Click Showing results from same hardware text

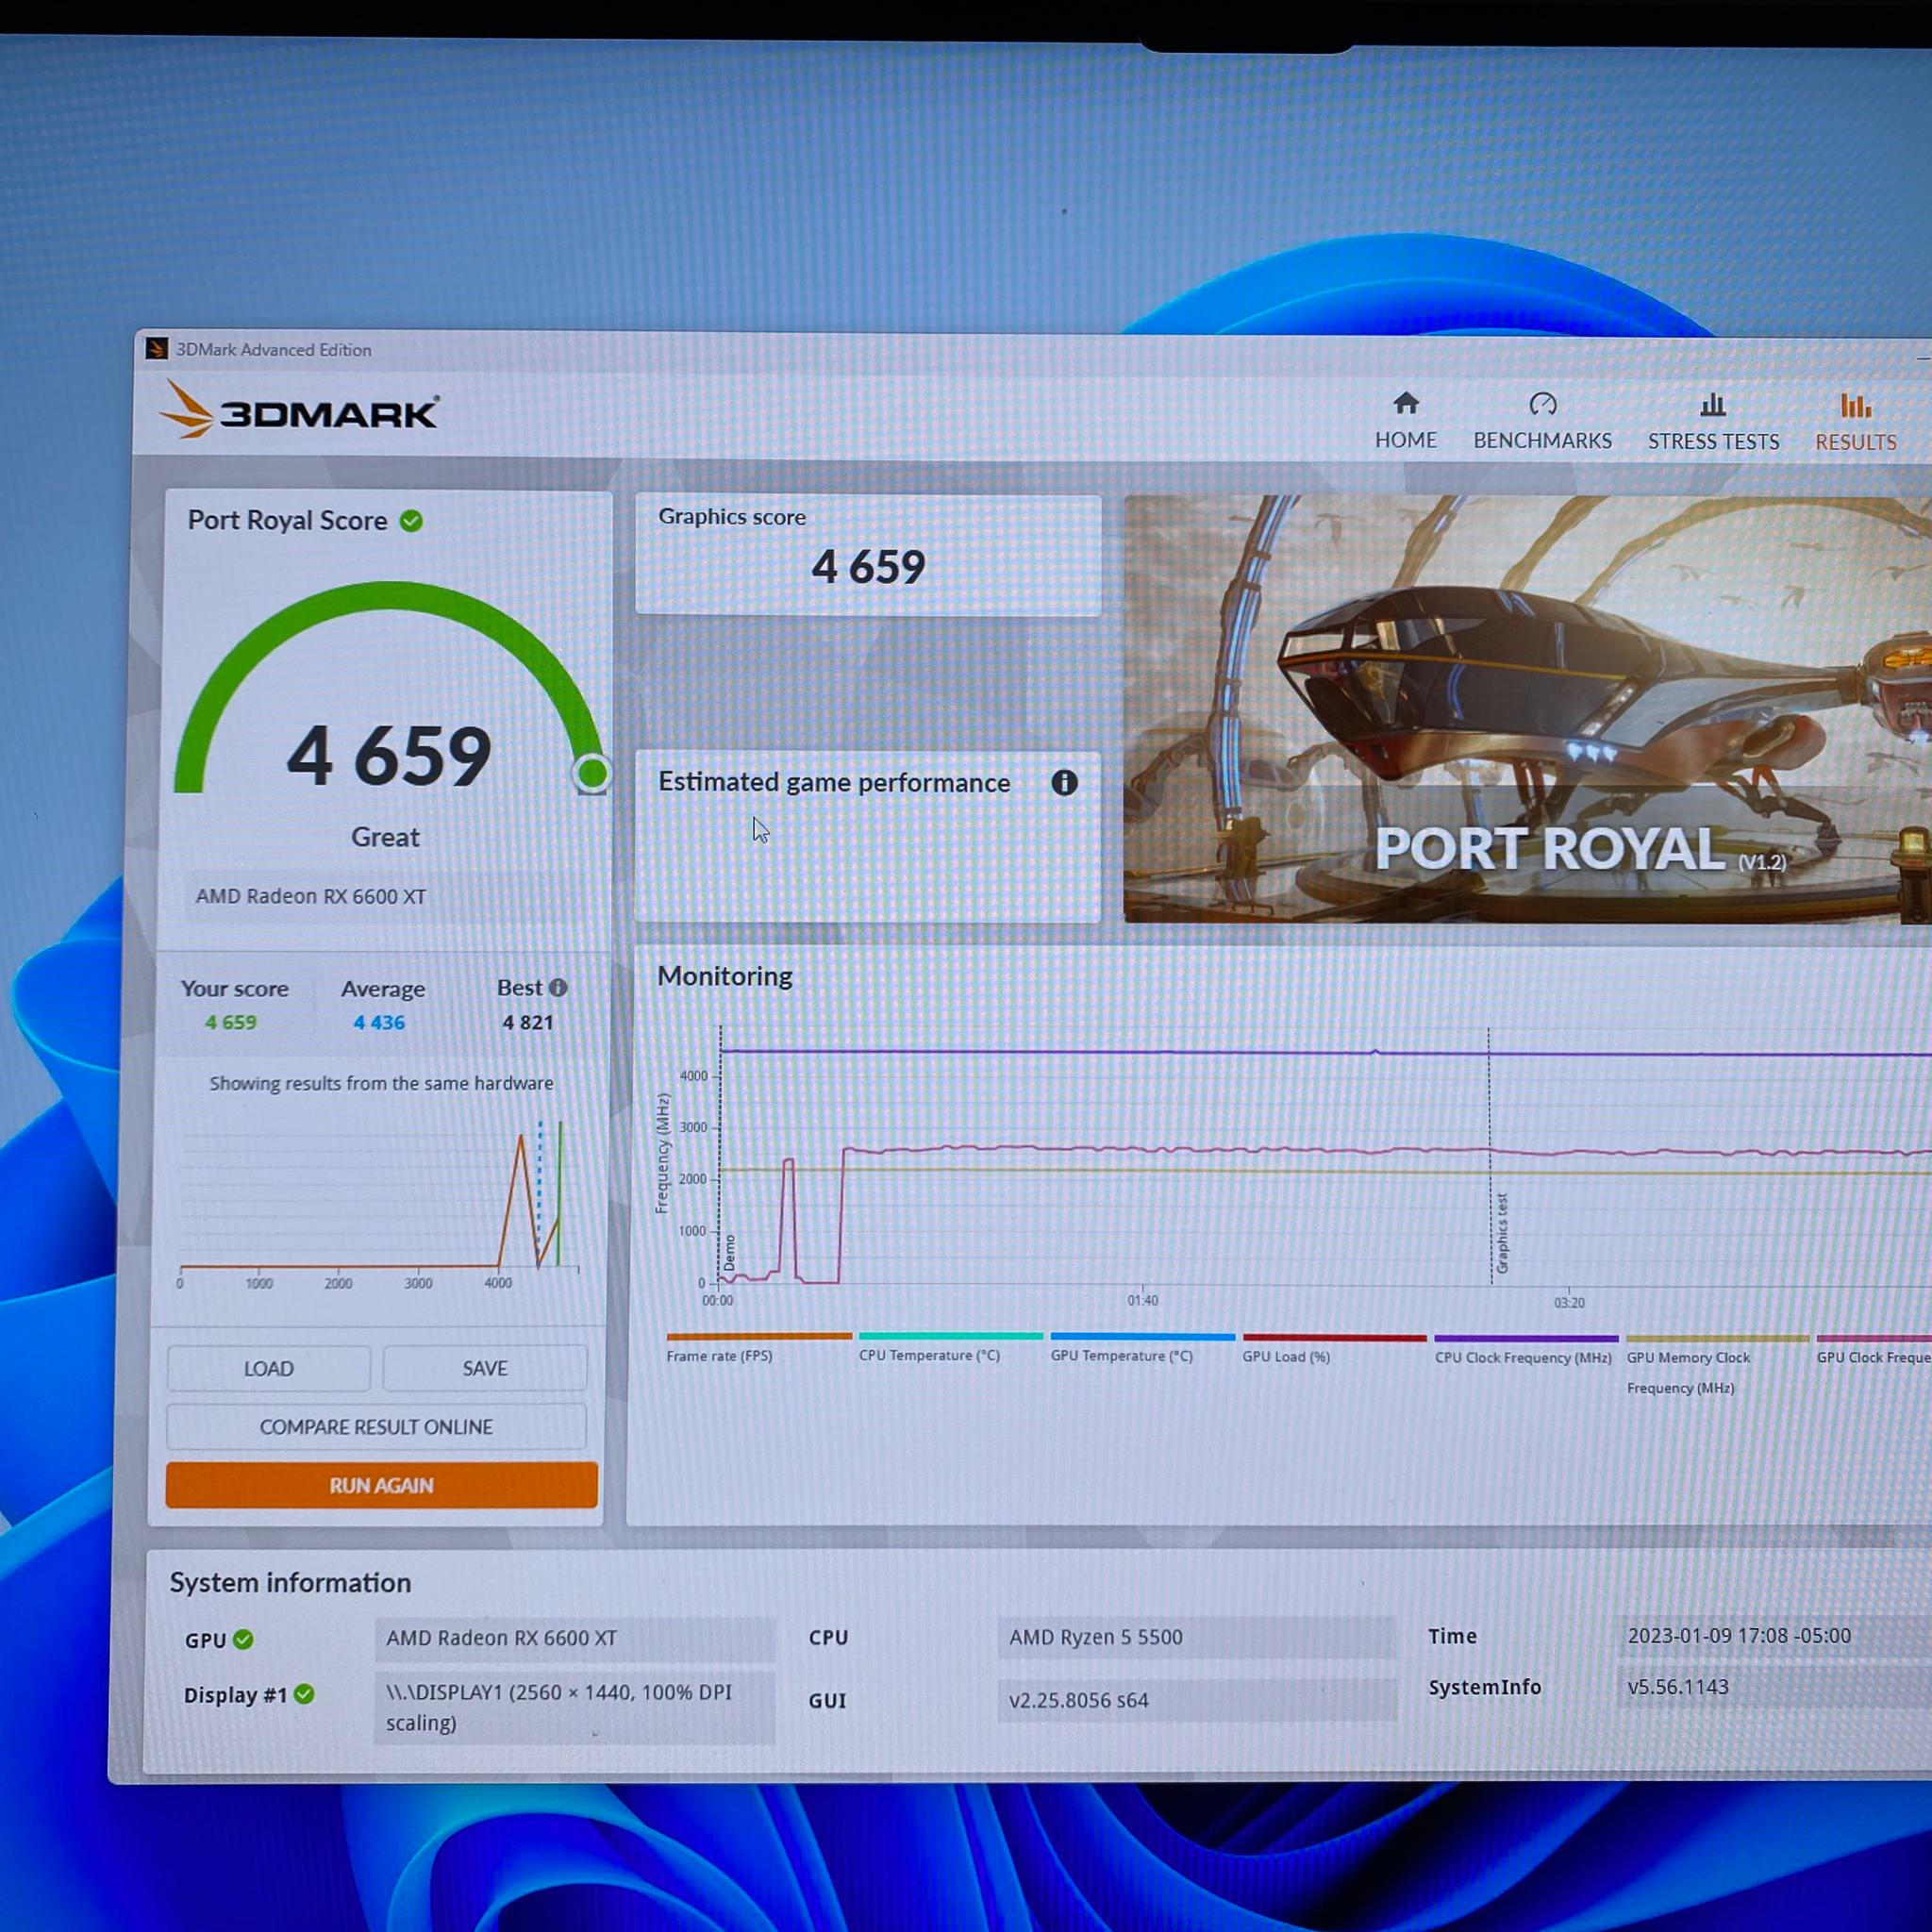[x=381, y=1083]
